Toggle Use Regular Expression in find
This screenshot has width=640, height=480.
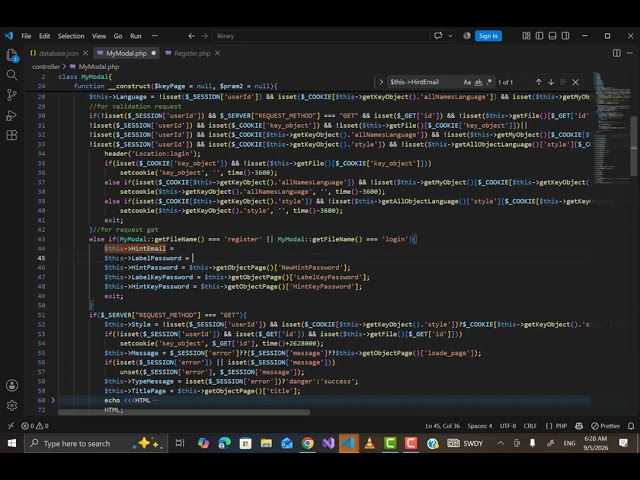click(x=489, y=82)
